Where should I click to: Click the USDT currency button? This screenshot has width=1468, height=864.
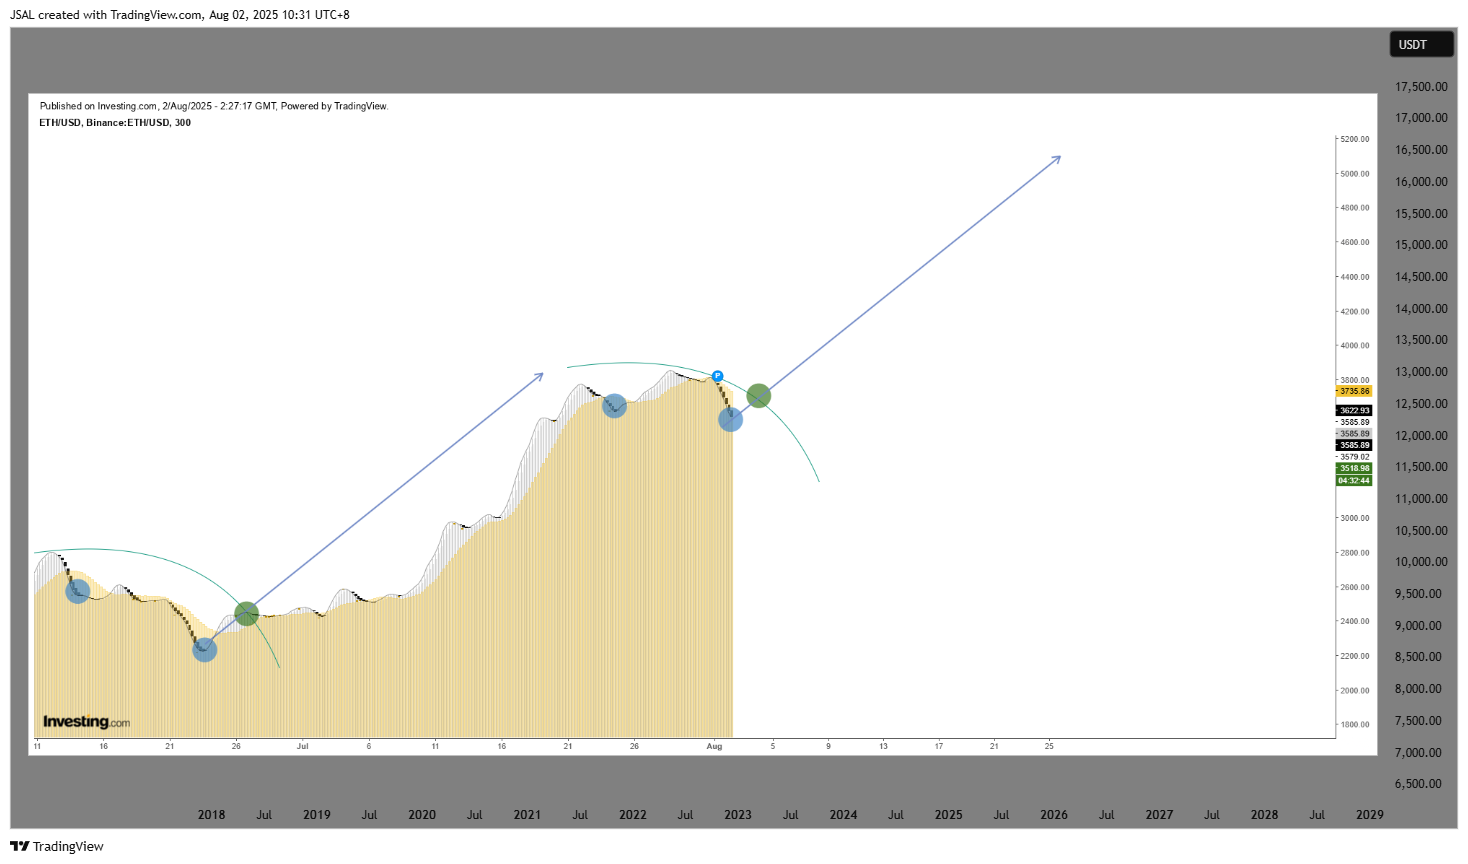click(1421, 45)
